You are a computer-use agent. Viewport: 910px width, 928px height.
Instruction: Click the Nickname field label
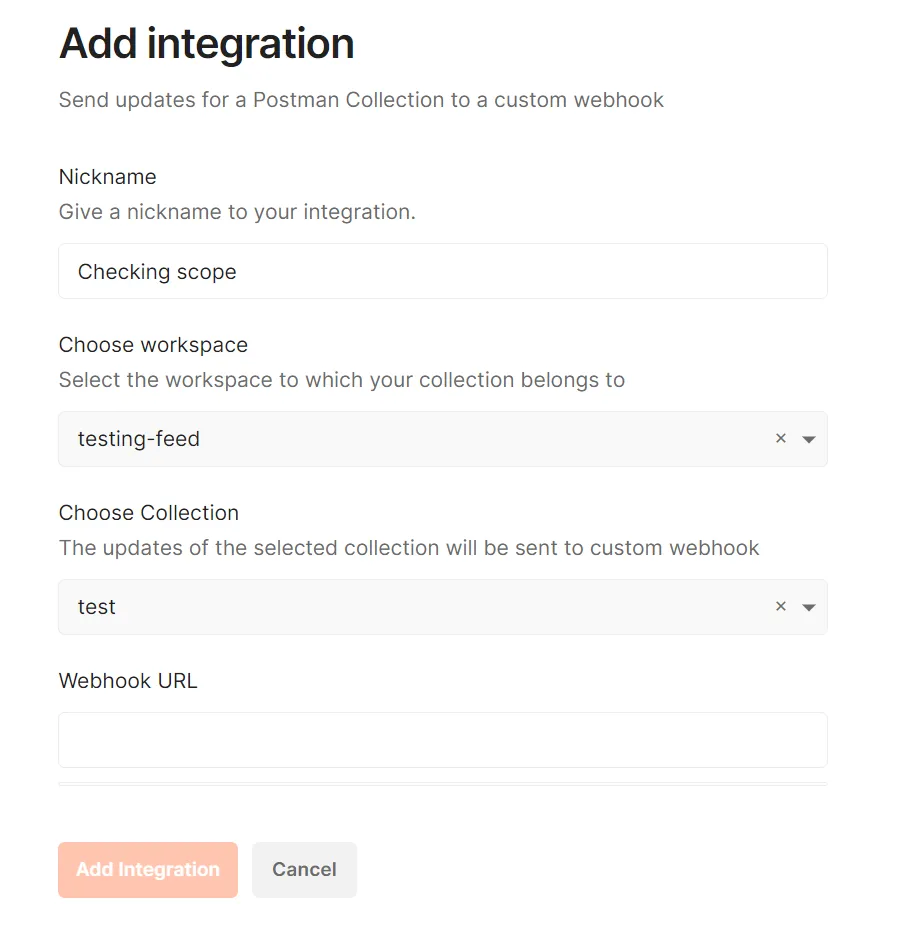[x=108, y=177]
